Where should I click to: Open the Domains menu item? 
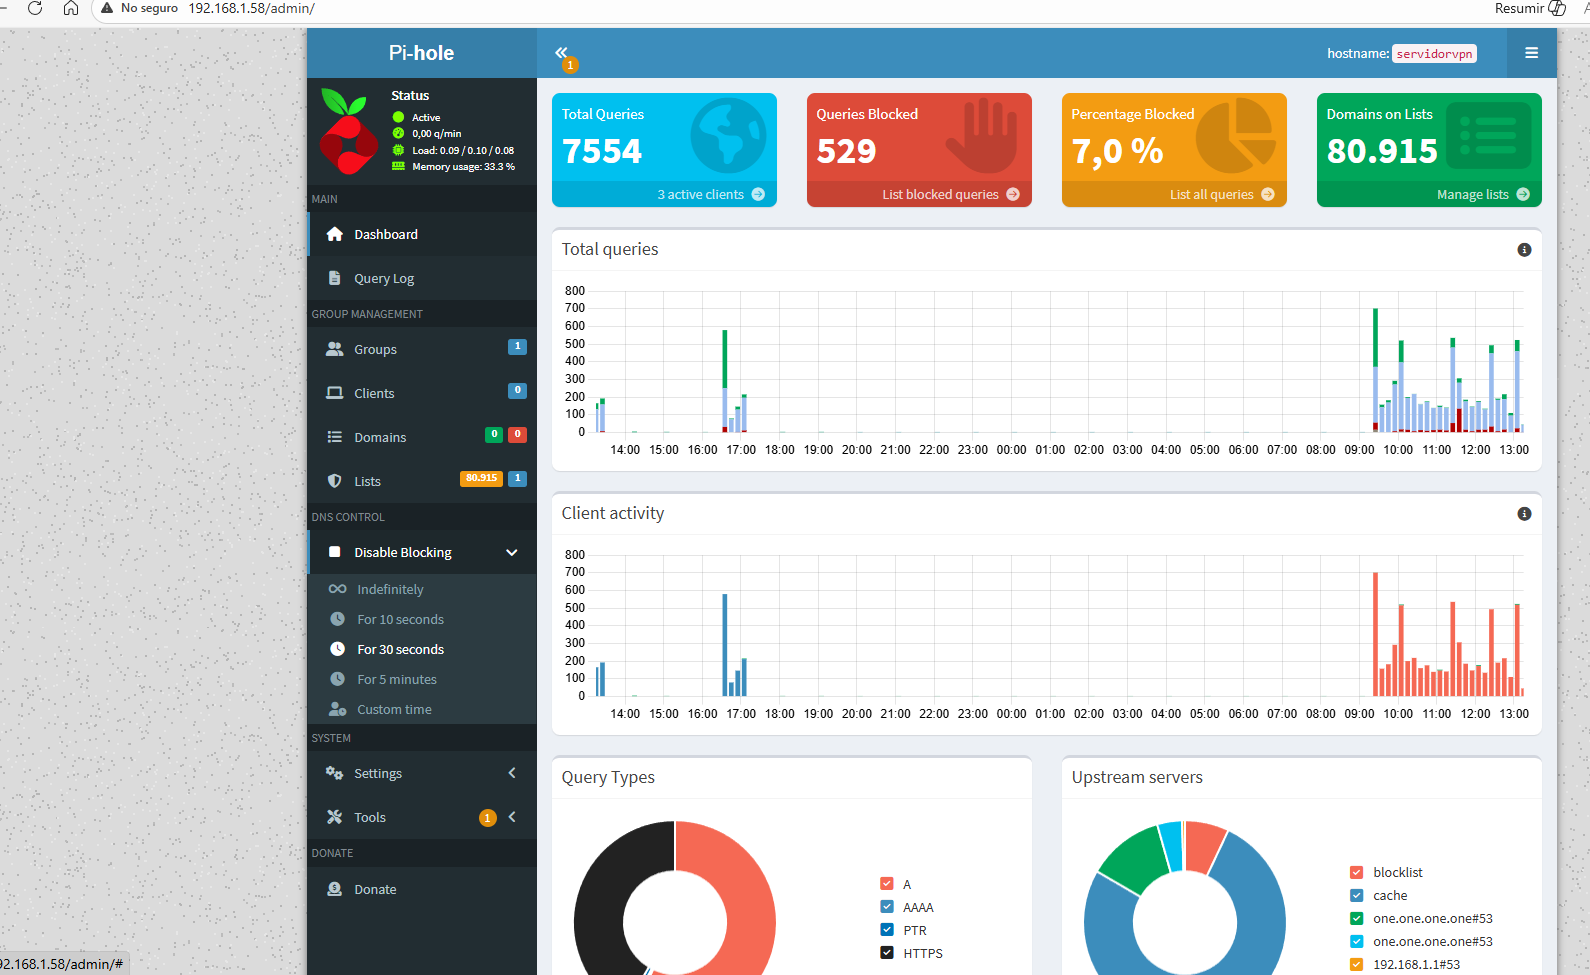(x=380, y=438)
